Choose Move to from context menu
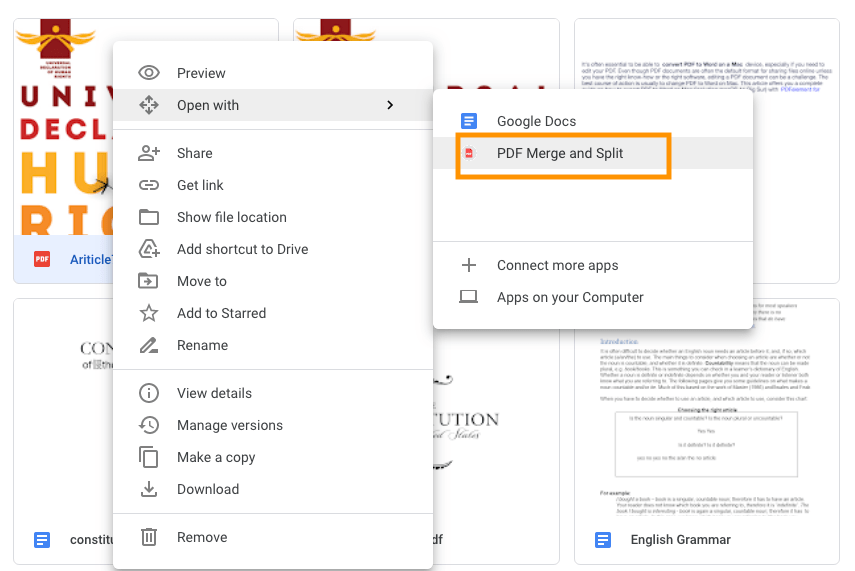This screenshot has width=855, height=571. (201, 281)
